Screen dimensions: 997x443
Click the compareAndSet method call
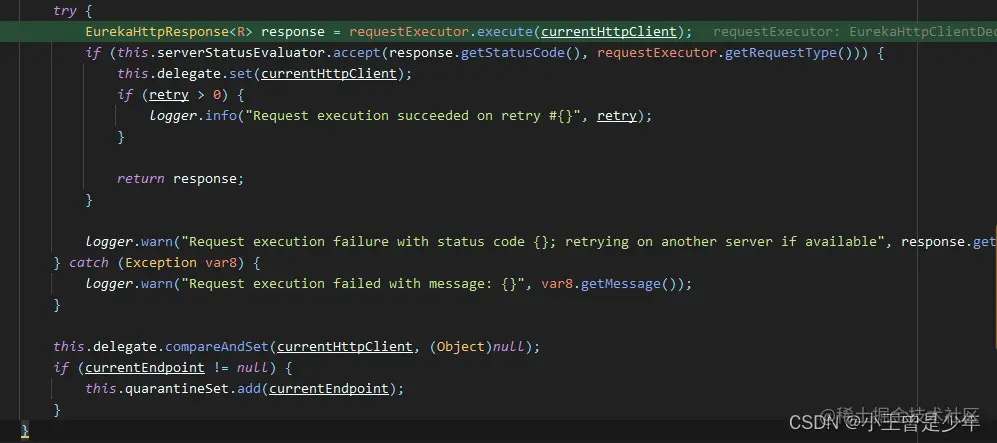216,346
